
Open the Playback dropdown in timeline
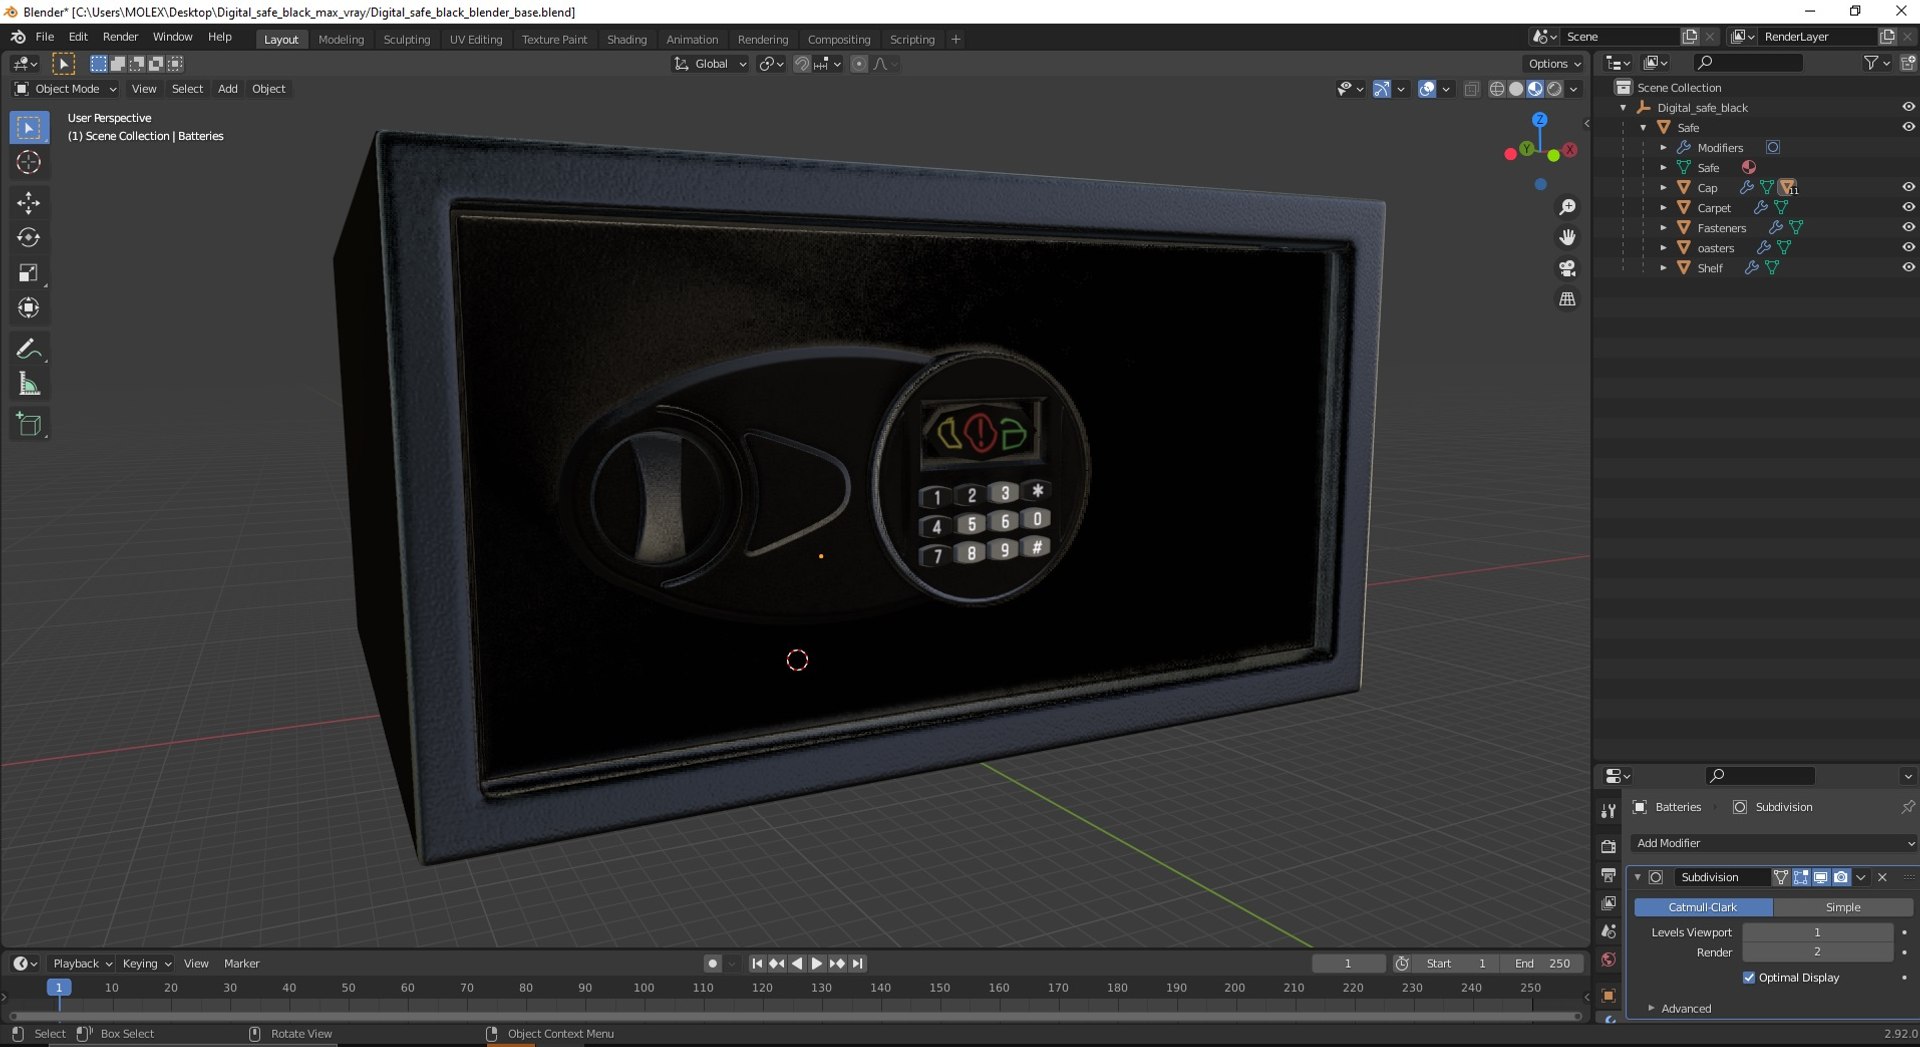click(x=82, y=963)
